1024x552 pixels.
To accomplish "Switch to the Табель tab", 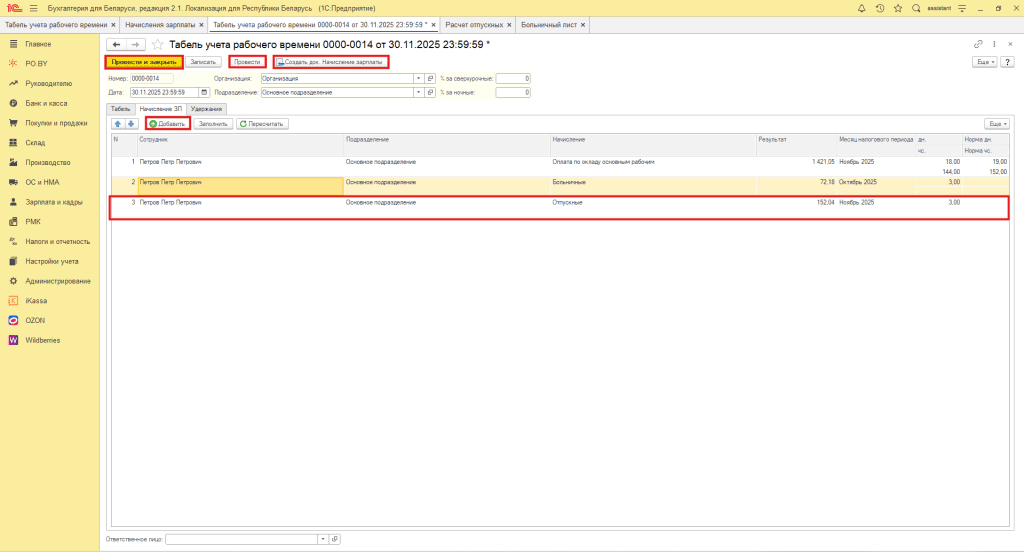I will coord(120,108).
